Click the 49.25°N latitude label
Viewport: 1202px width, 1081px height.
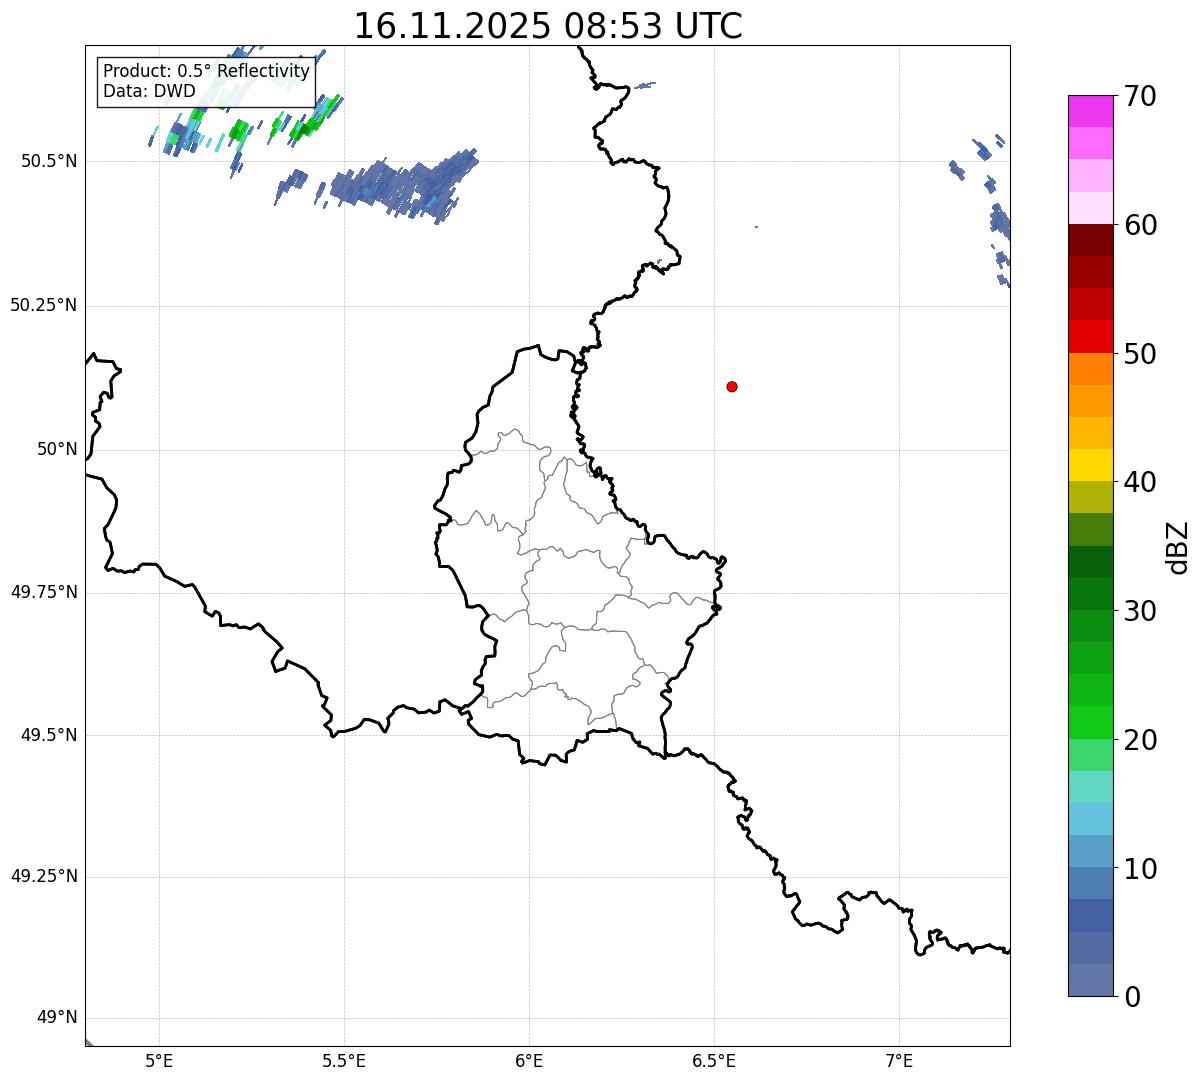click(43, 876)
